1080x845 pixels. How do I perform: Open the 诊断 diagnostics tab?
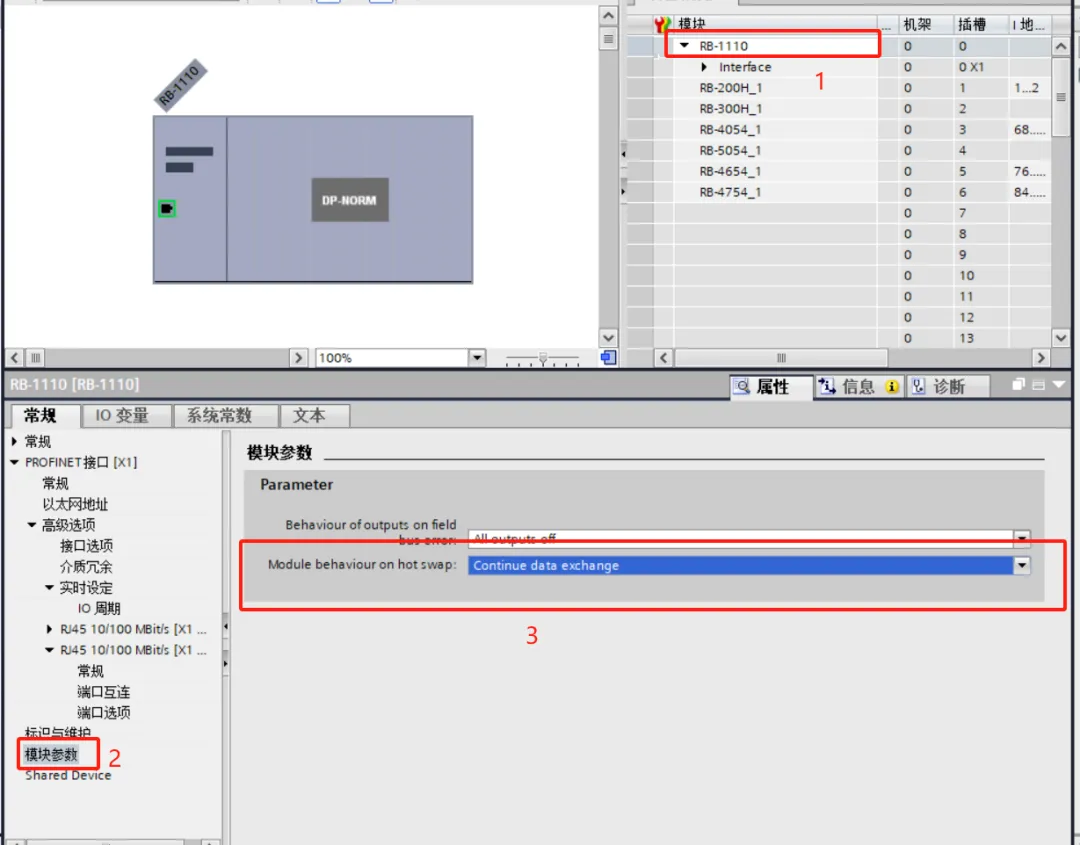(x=938, y=387)
